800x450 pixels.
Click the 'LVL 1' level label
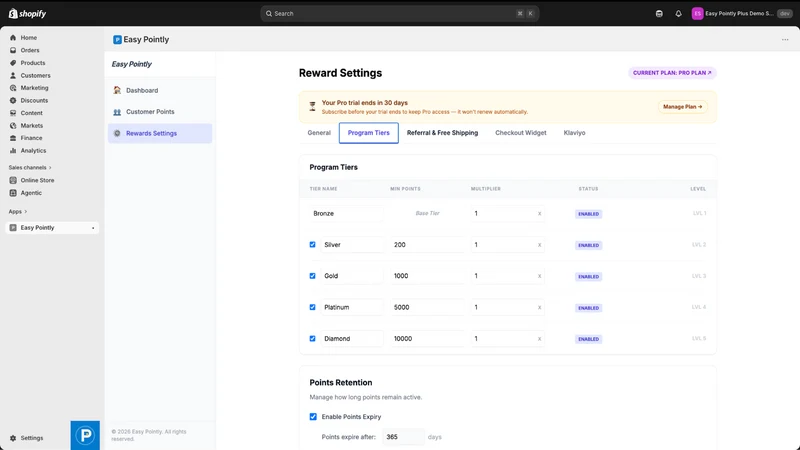[699, 213]
